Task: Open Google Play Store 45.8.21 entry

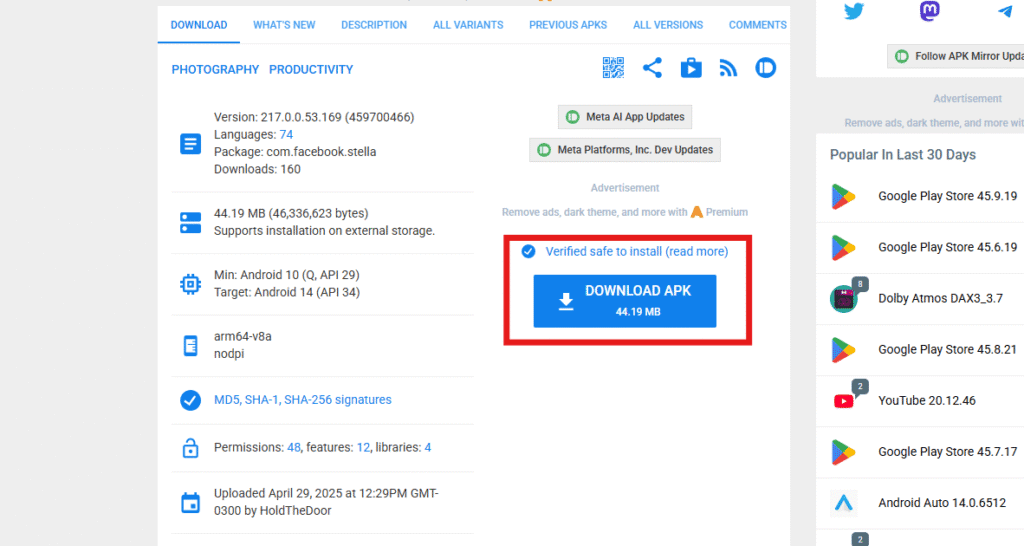Action: point(947,349)
